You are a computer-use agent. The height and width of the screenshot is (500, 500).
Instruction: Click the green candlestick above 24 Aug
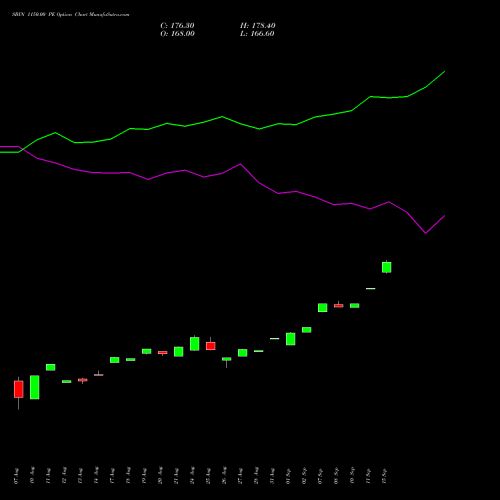(x=195, y=344)
